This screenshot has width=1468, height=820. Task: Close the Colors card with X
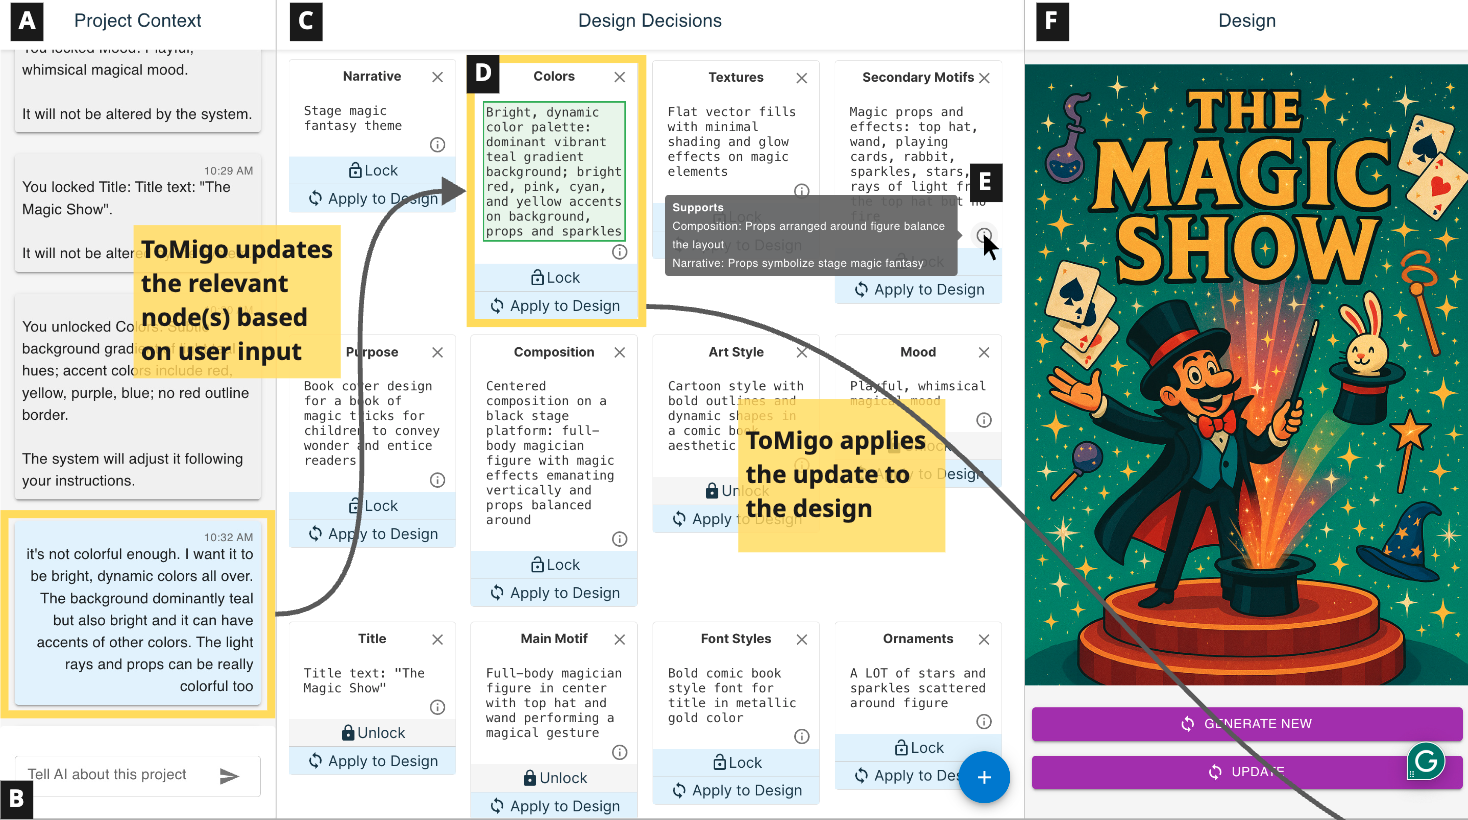pos(620,77)
